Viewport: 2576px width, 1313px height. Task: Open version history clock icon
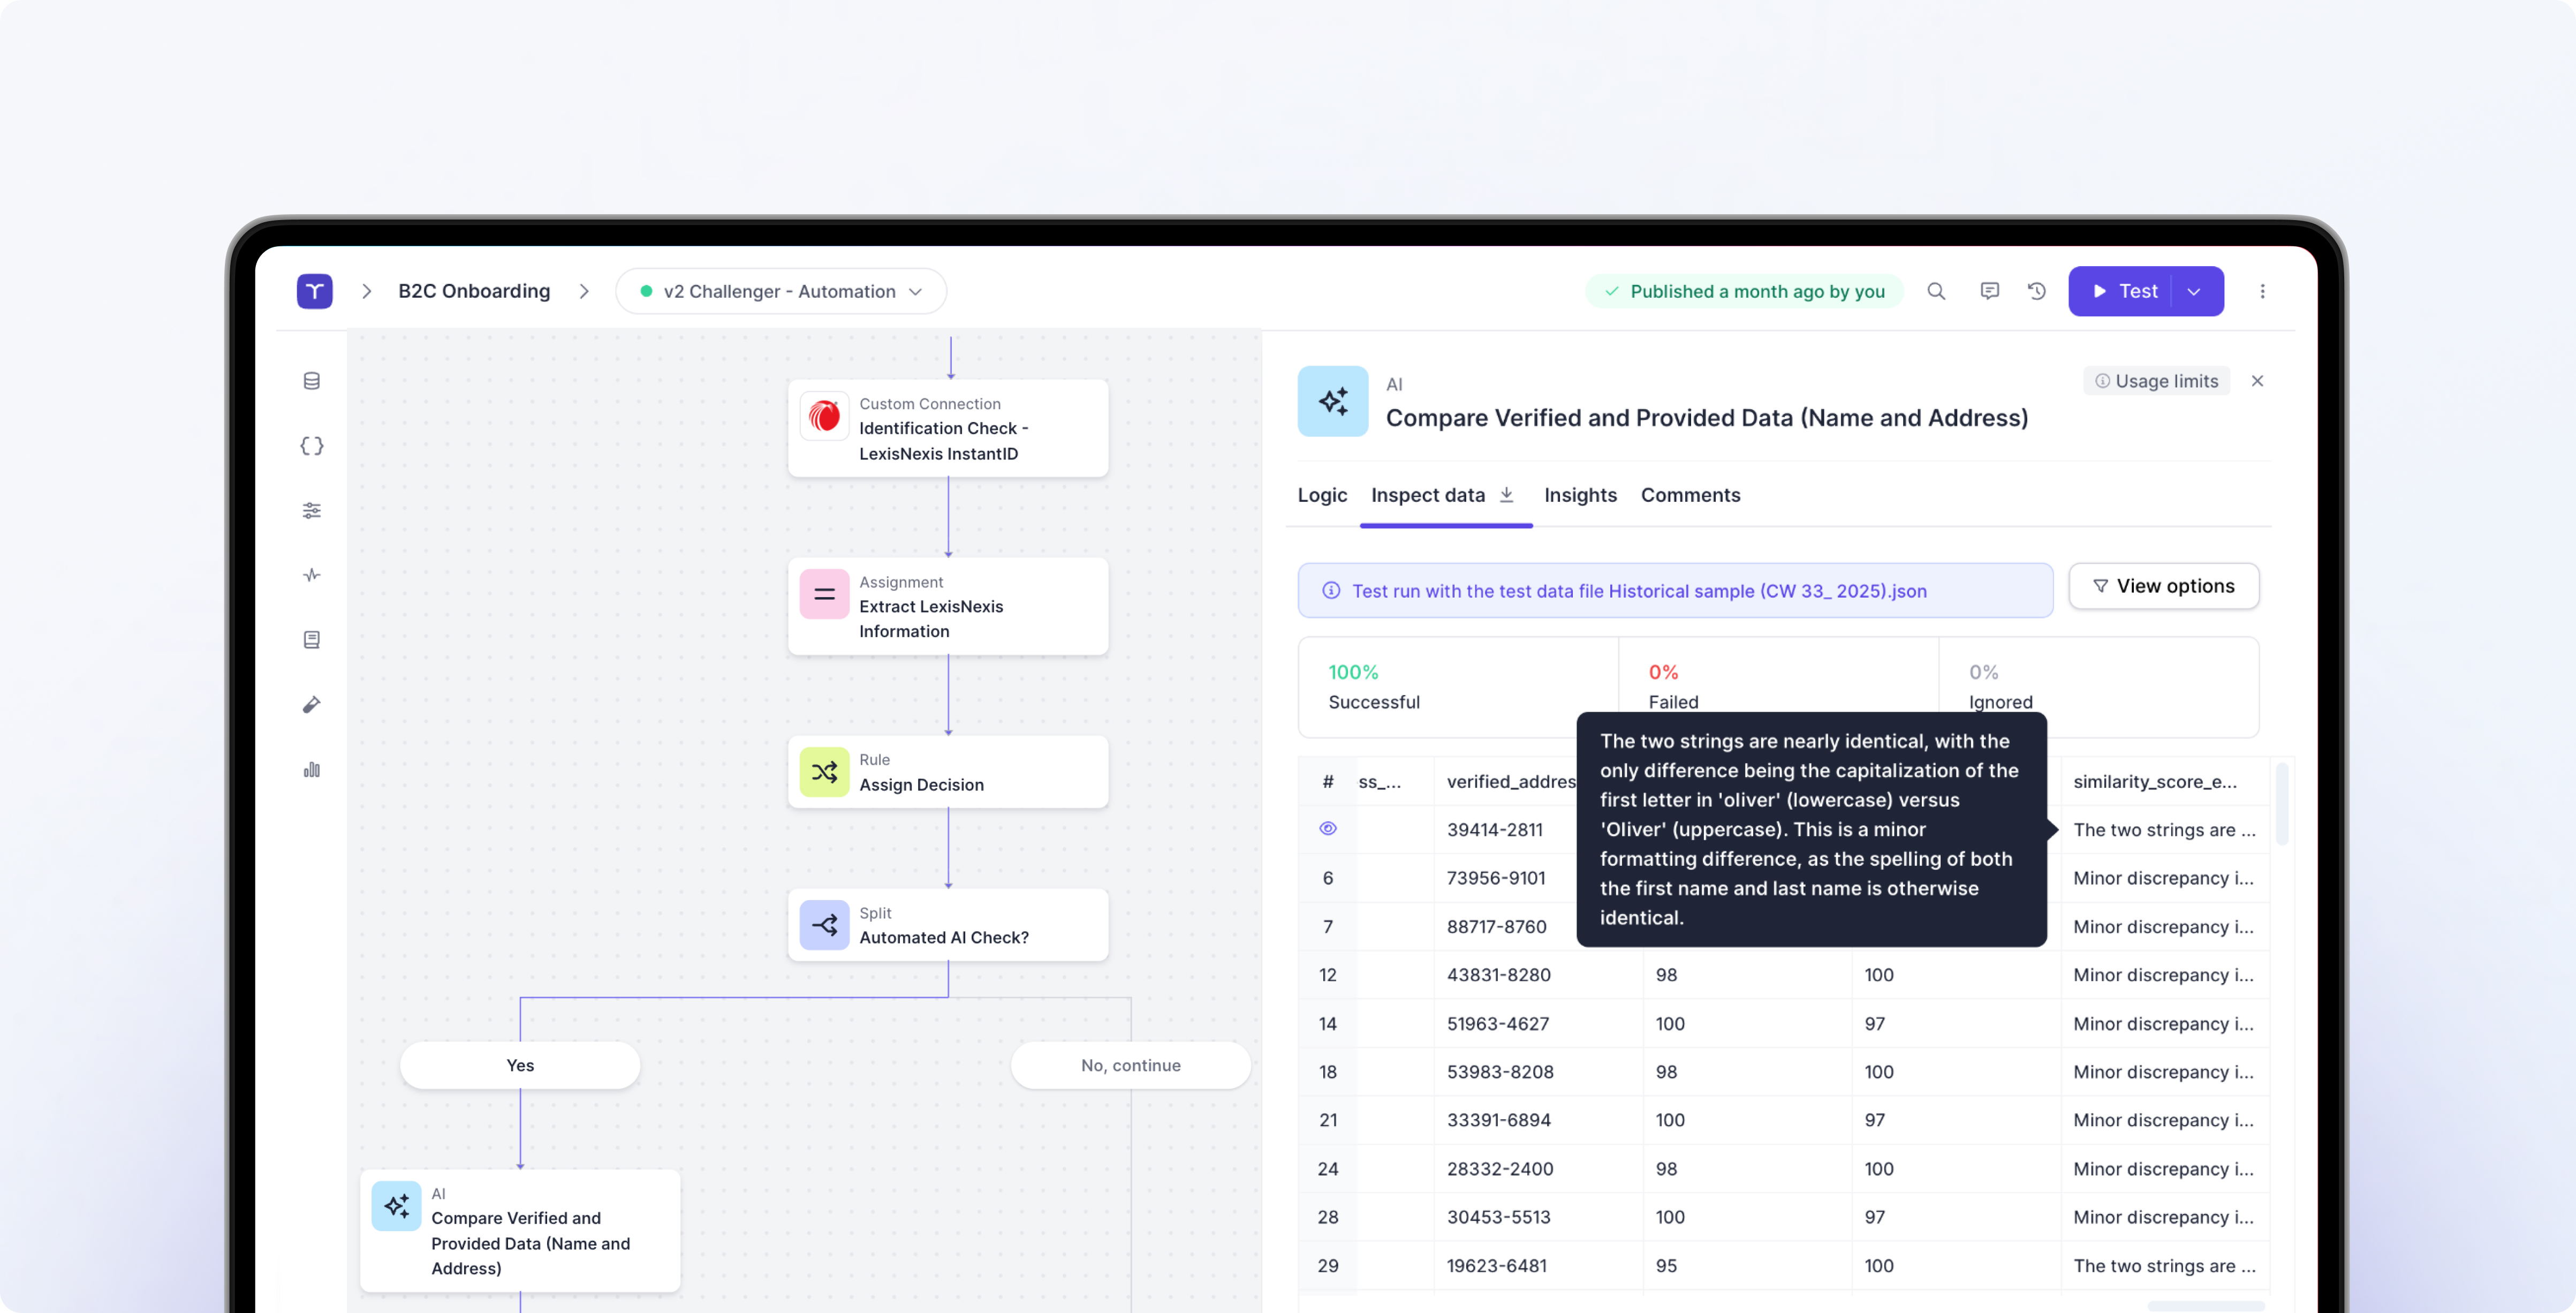[2037, 291]
